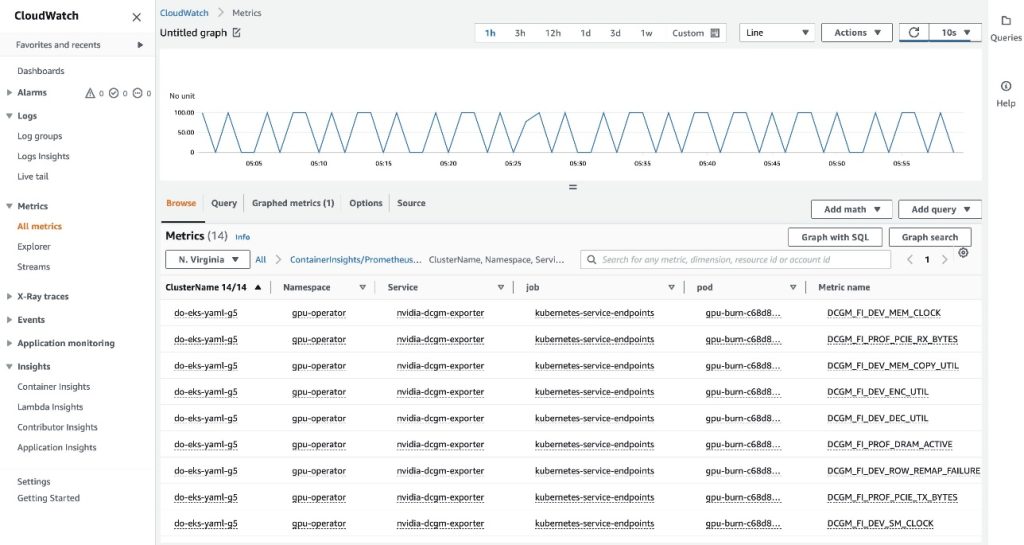Screen dimensions: 1024x545
Task: Open the Queries panel icon
Action: 1006,21
